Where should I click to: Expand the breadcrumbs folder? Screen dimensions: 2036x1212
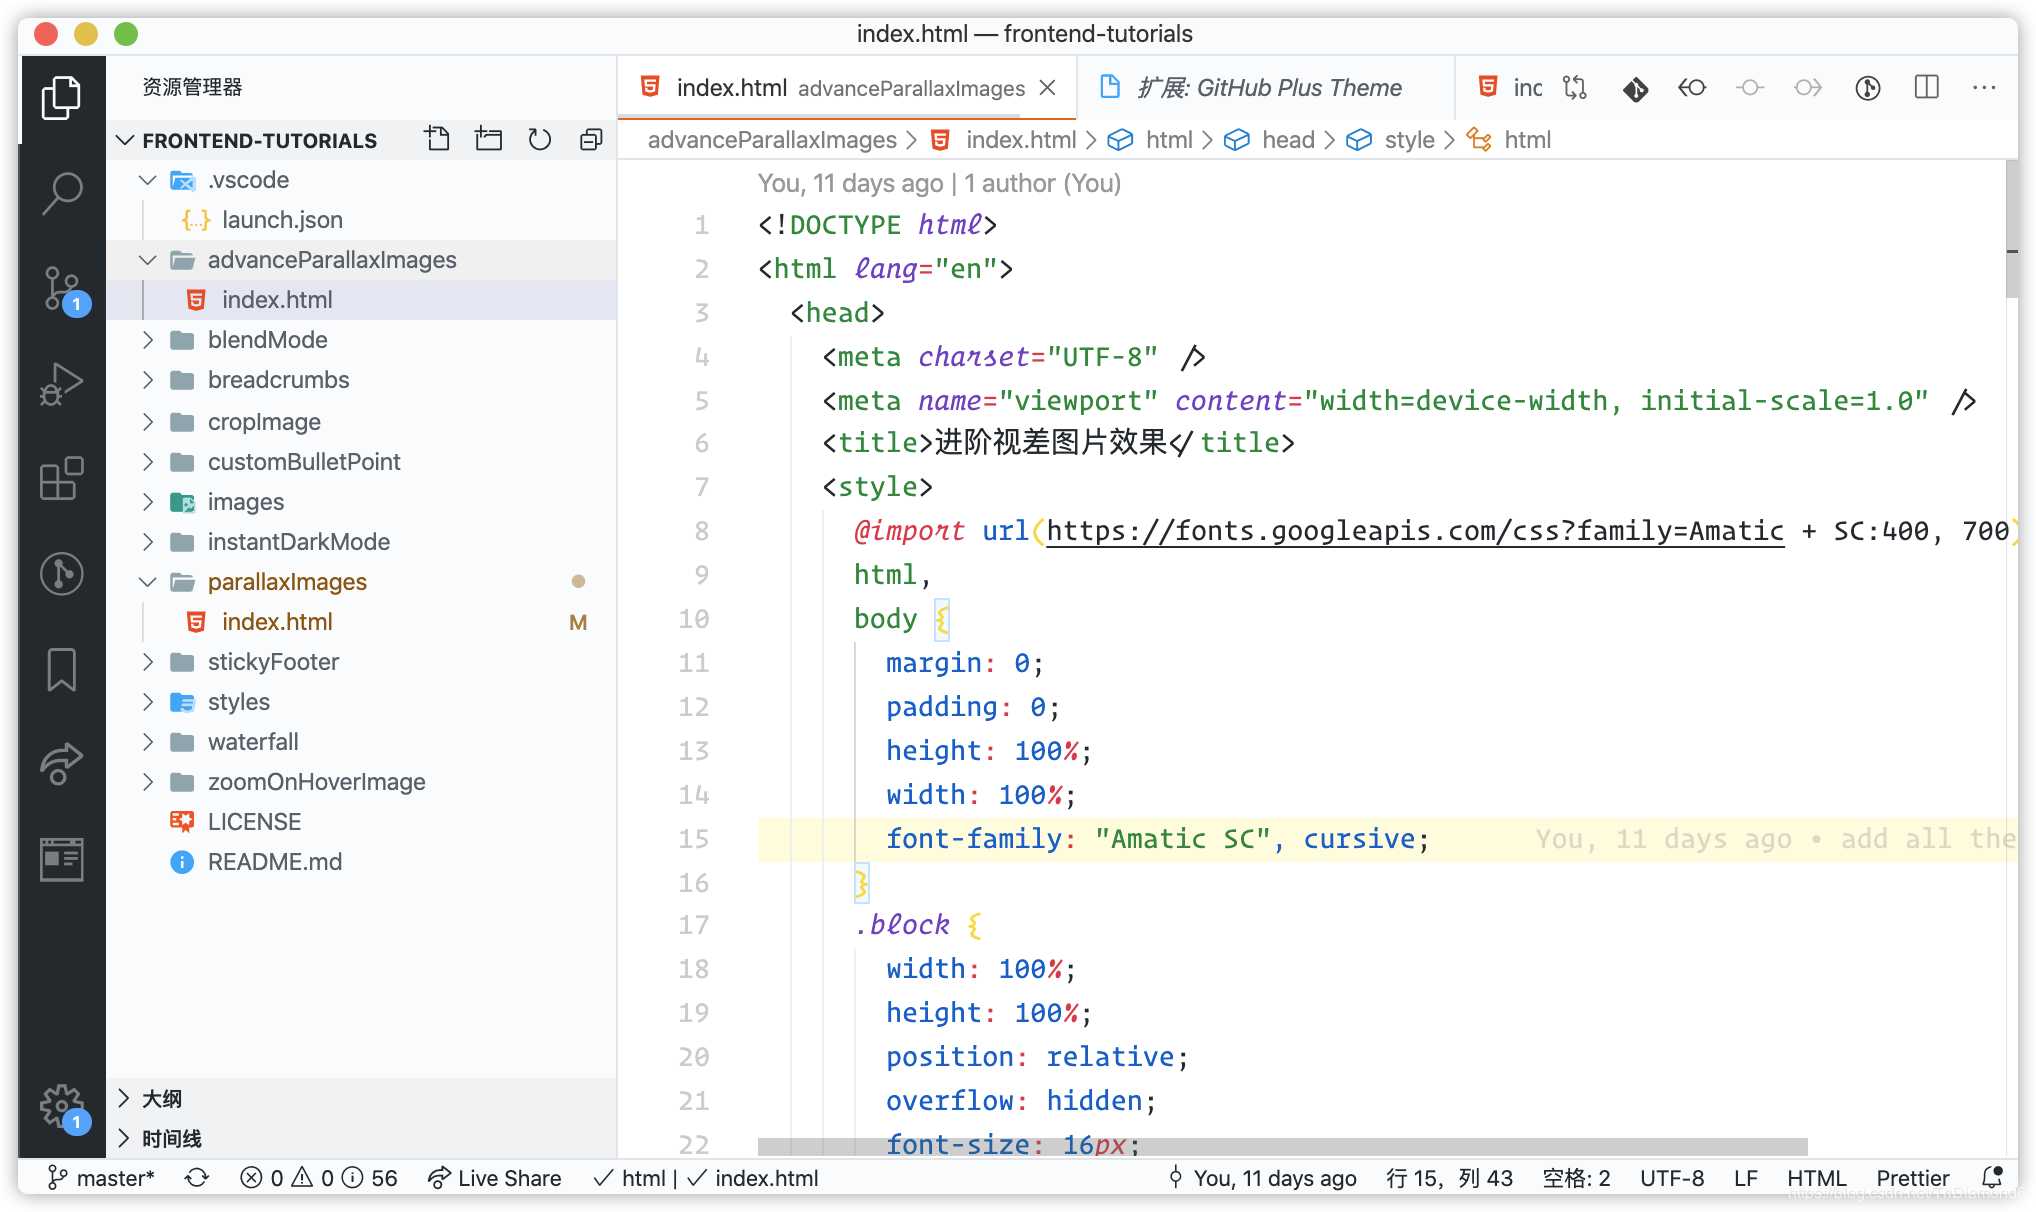(x=148, y=380)
